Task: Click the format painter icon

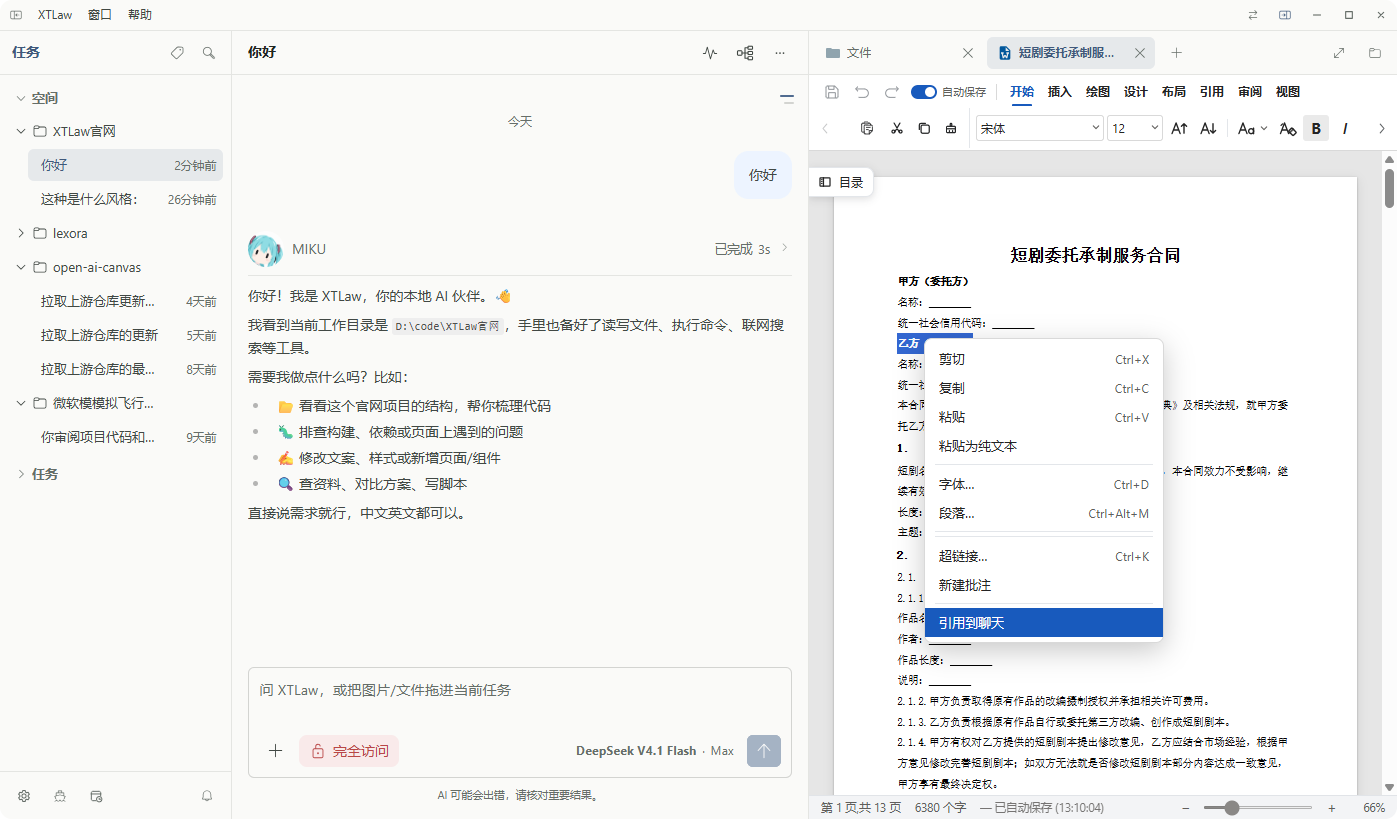Action: click(x=951, y=128)
